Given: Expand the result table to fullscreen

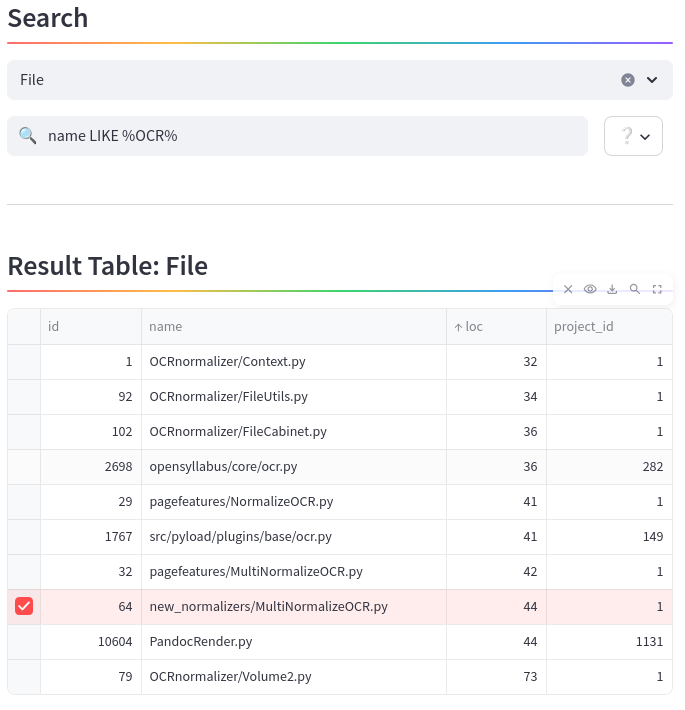Looking at the screenshot, I should (657, 289).
